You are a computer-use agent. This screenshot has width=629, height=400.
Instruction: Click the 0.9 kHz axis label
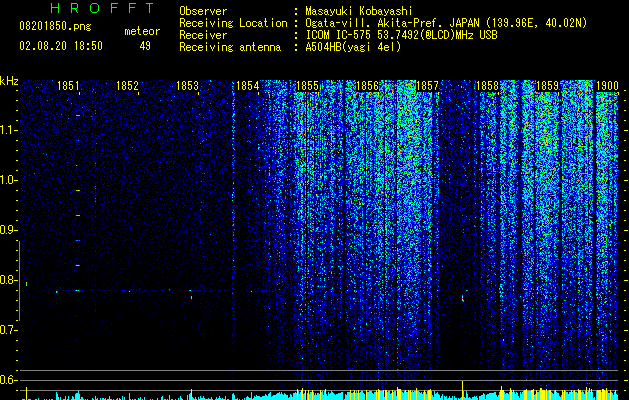point(7,230)
